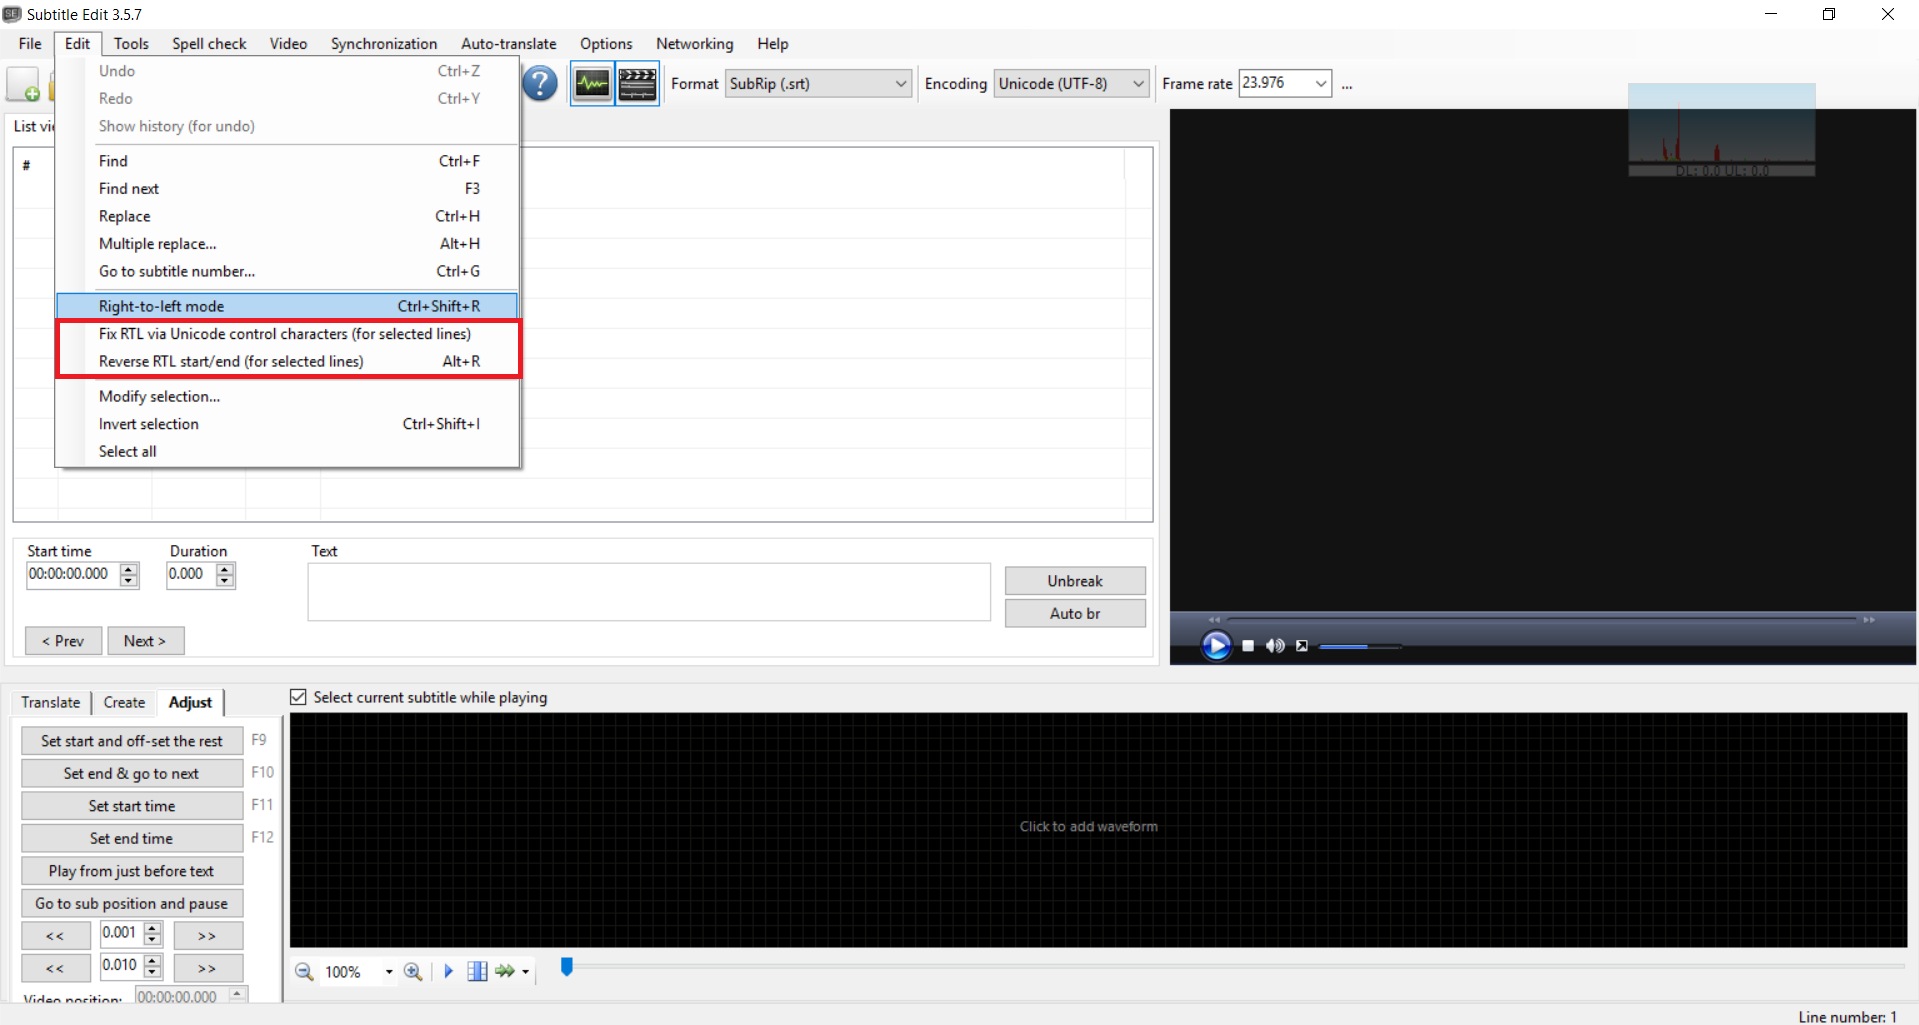Click the Unbreak button
The width and height of the screenshot is (1919, 1025).
coord(1074,580)
